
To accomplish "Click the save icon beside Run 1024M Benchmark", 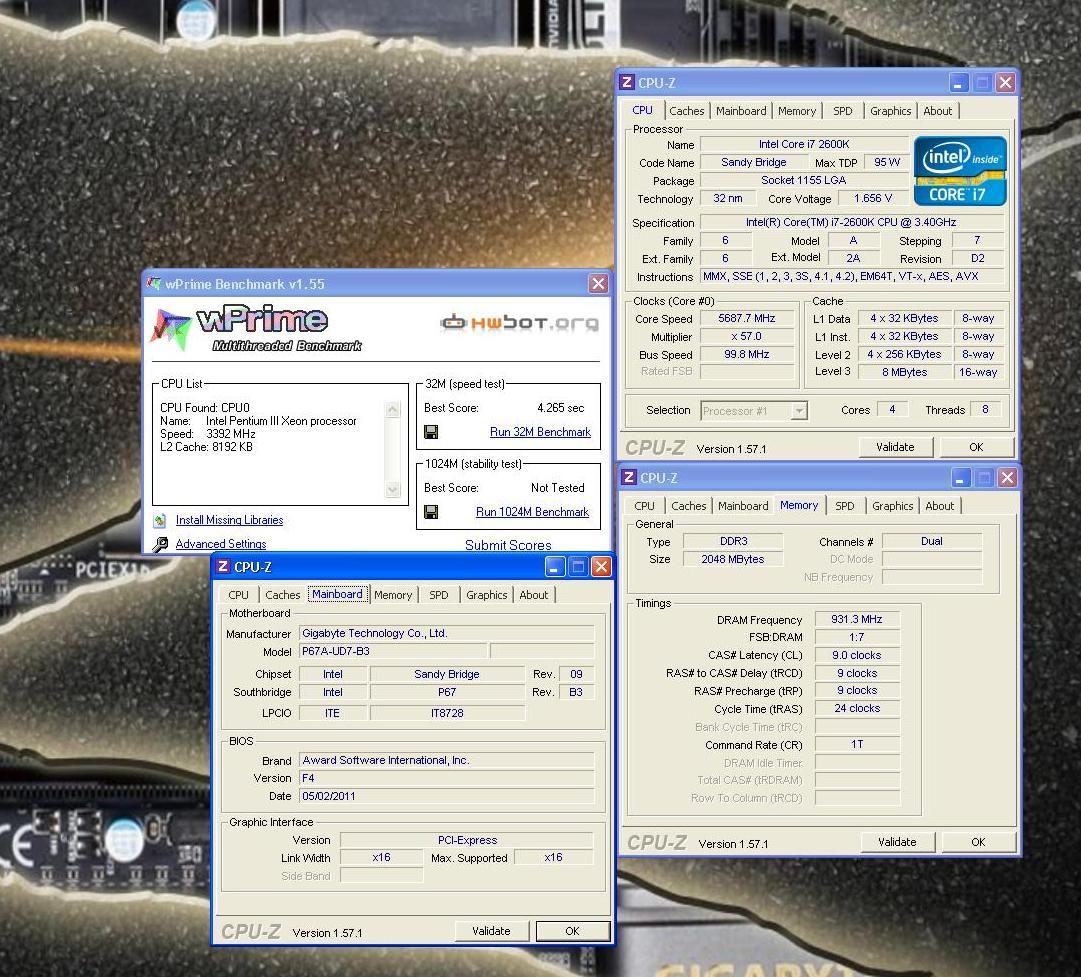I will click(x=431, y=512).
